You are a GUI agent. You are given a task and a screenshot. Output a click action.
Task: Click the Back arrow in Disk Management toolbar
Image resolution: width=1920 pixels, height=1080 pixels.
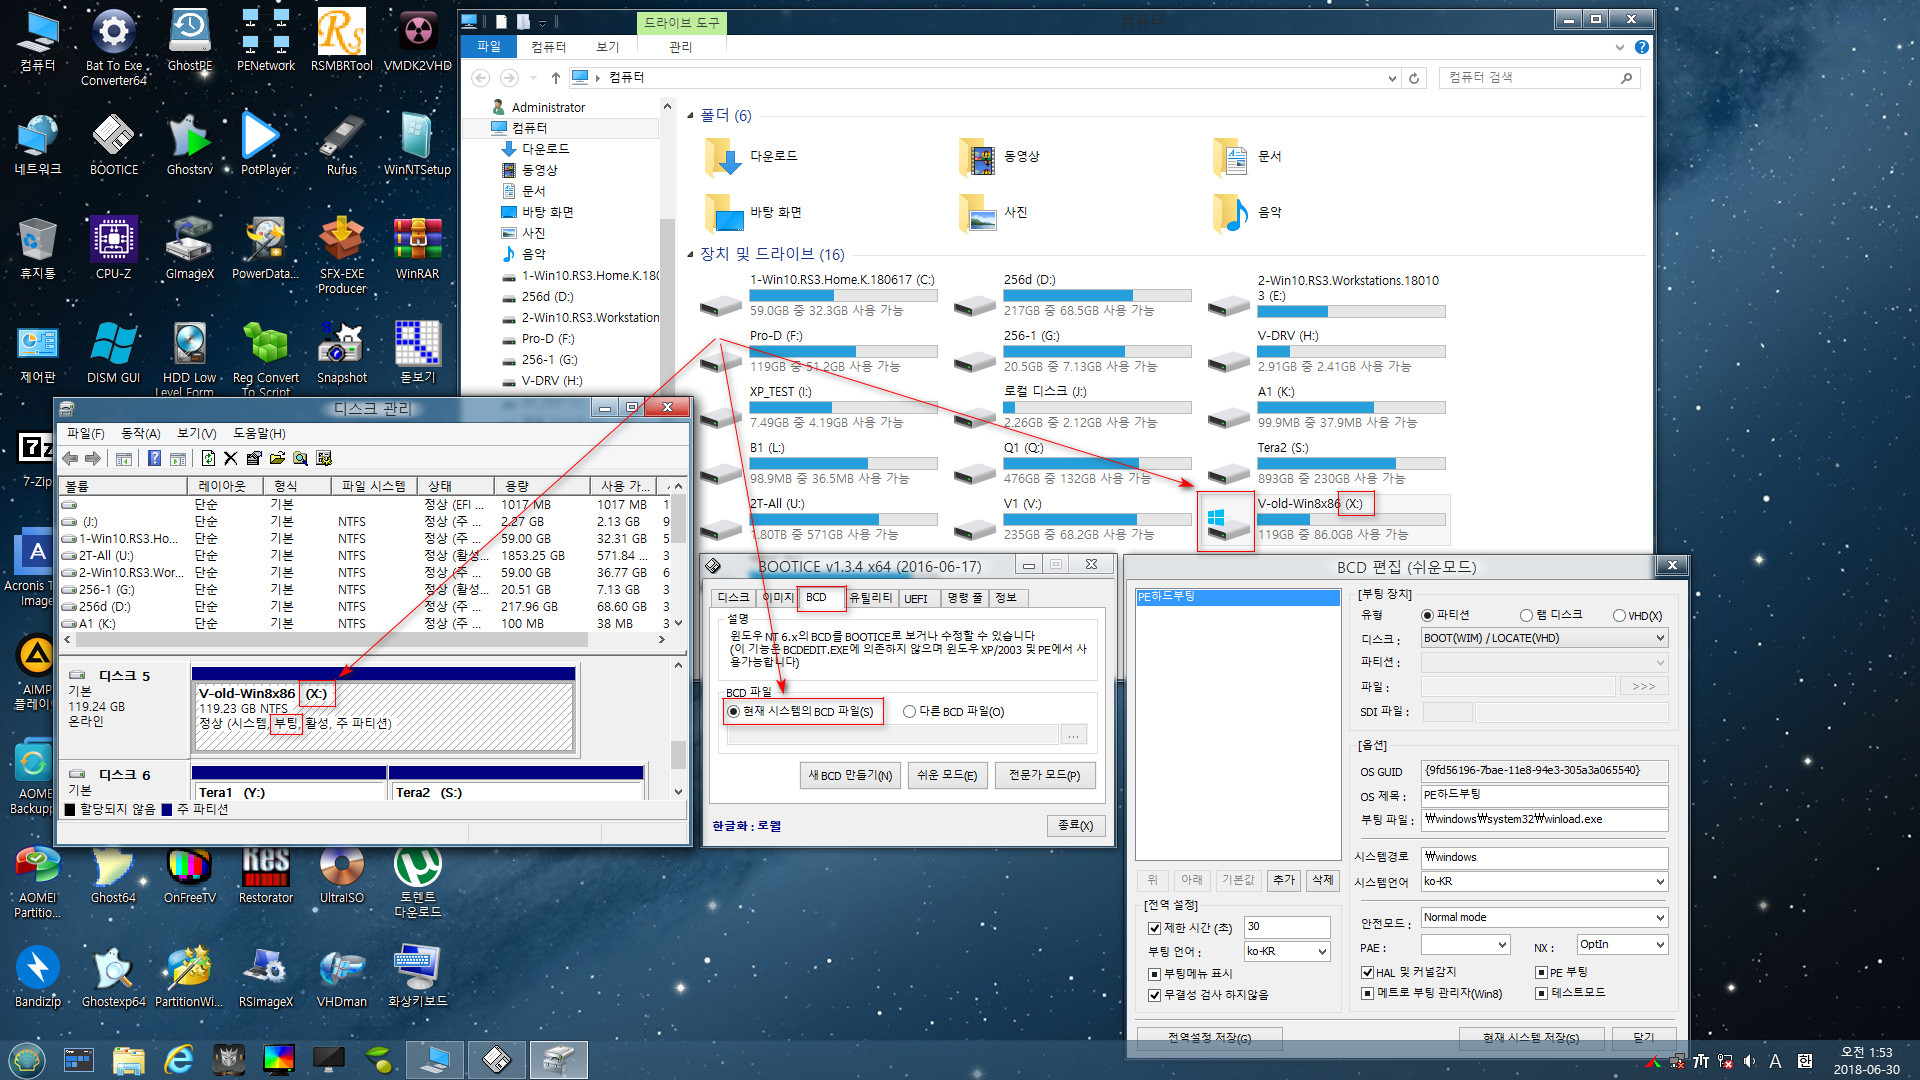click(x=70, y=458)
